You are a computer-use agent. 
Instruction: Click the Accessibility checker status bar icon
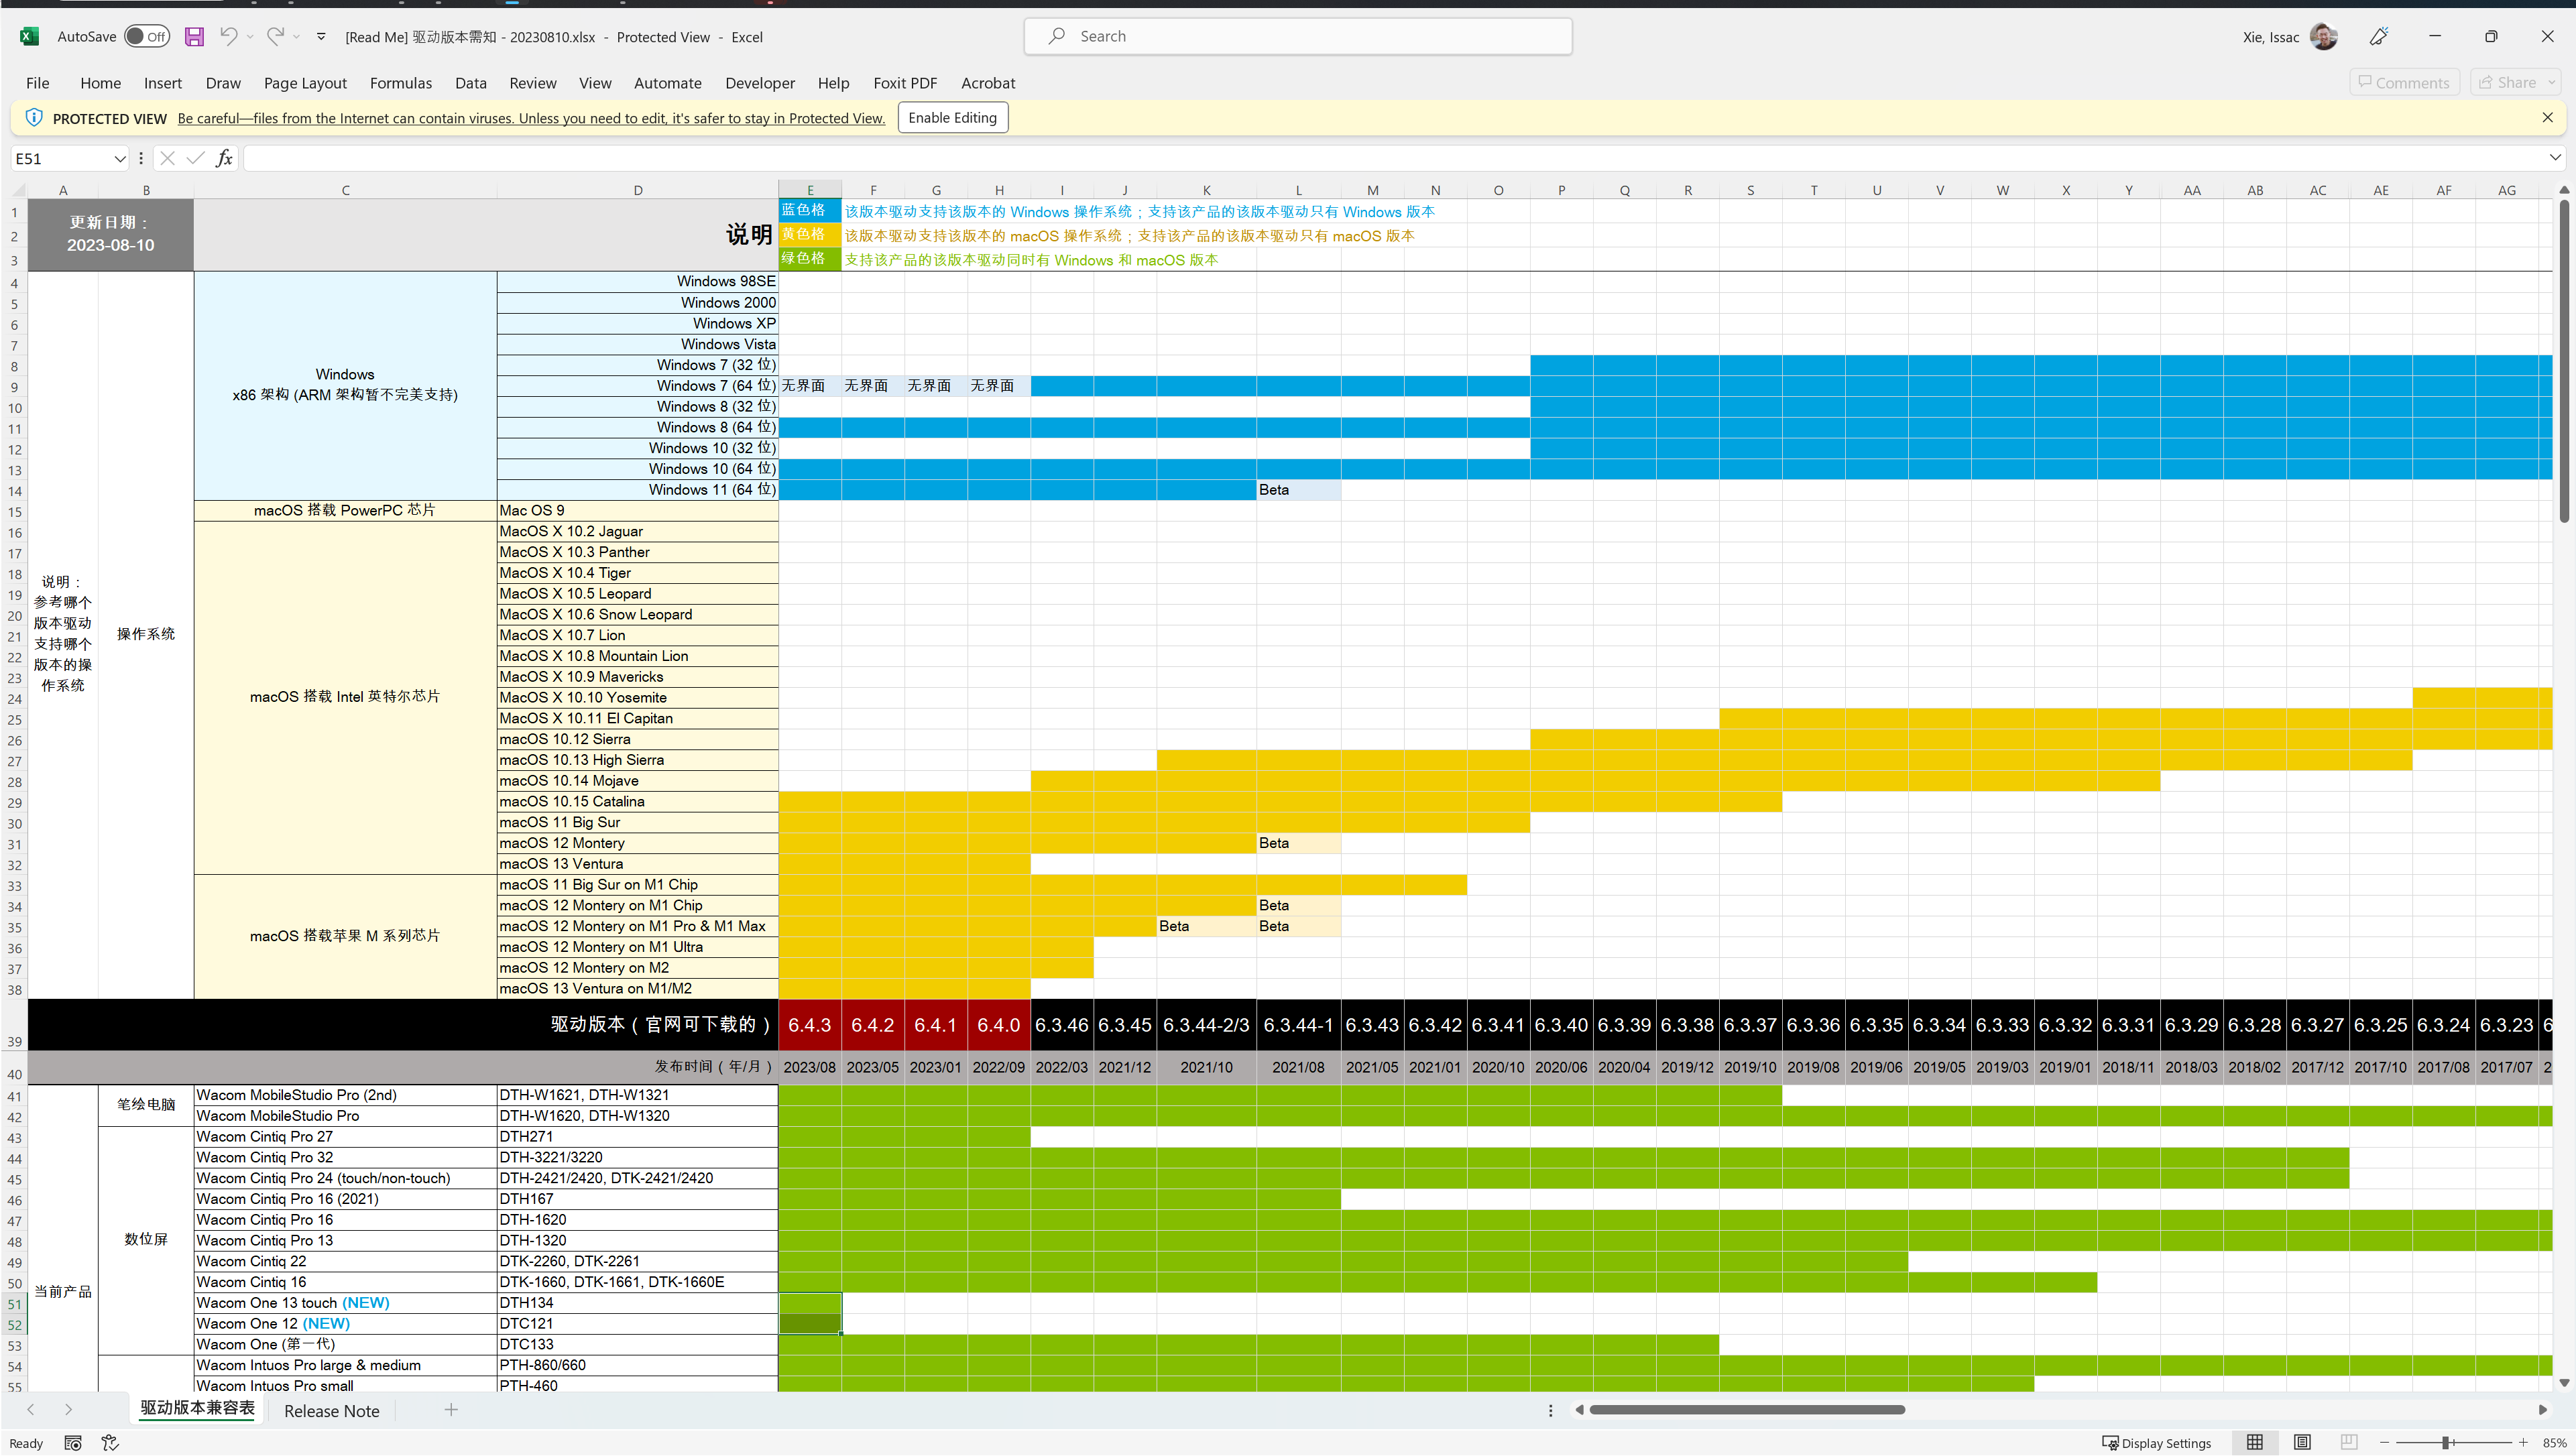pyautogui.click(x=110, y=1443)
